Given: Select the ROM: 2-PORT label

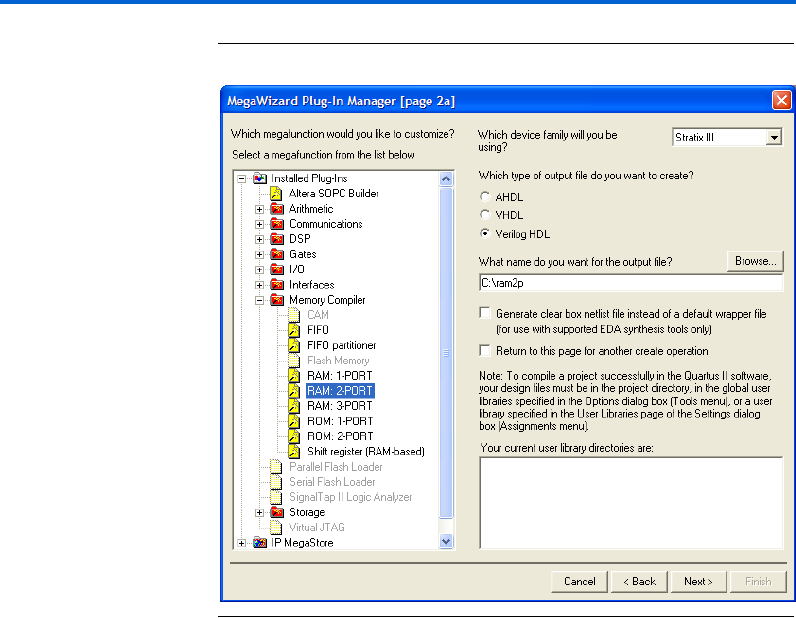Looking at the screenshot, I should coord(340,437).
